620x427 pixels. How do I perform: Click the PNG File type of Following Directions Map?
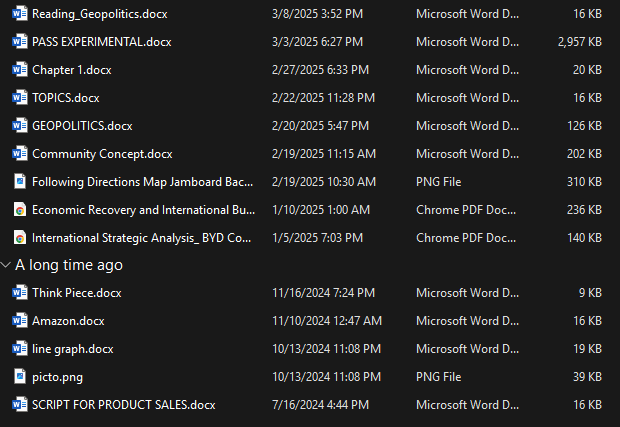[x=439, y=182]
